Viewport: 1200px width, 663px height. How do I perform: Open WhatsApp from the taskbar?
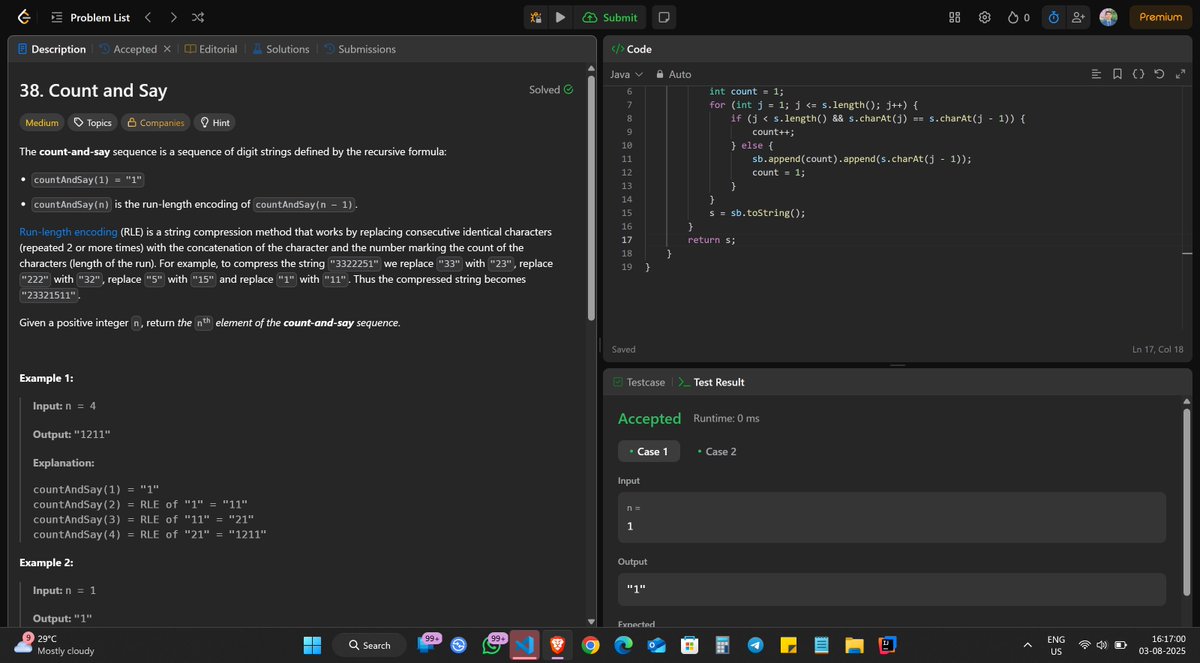(491, 645)
